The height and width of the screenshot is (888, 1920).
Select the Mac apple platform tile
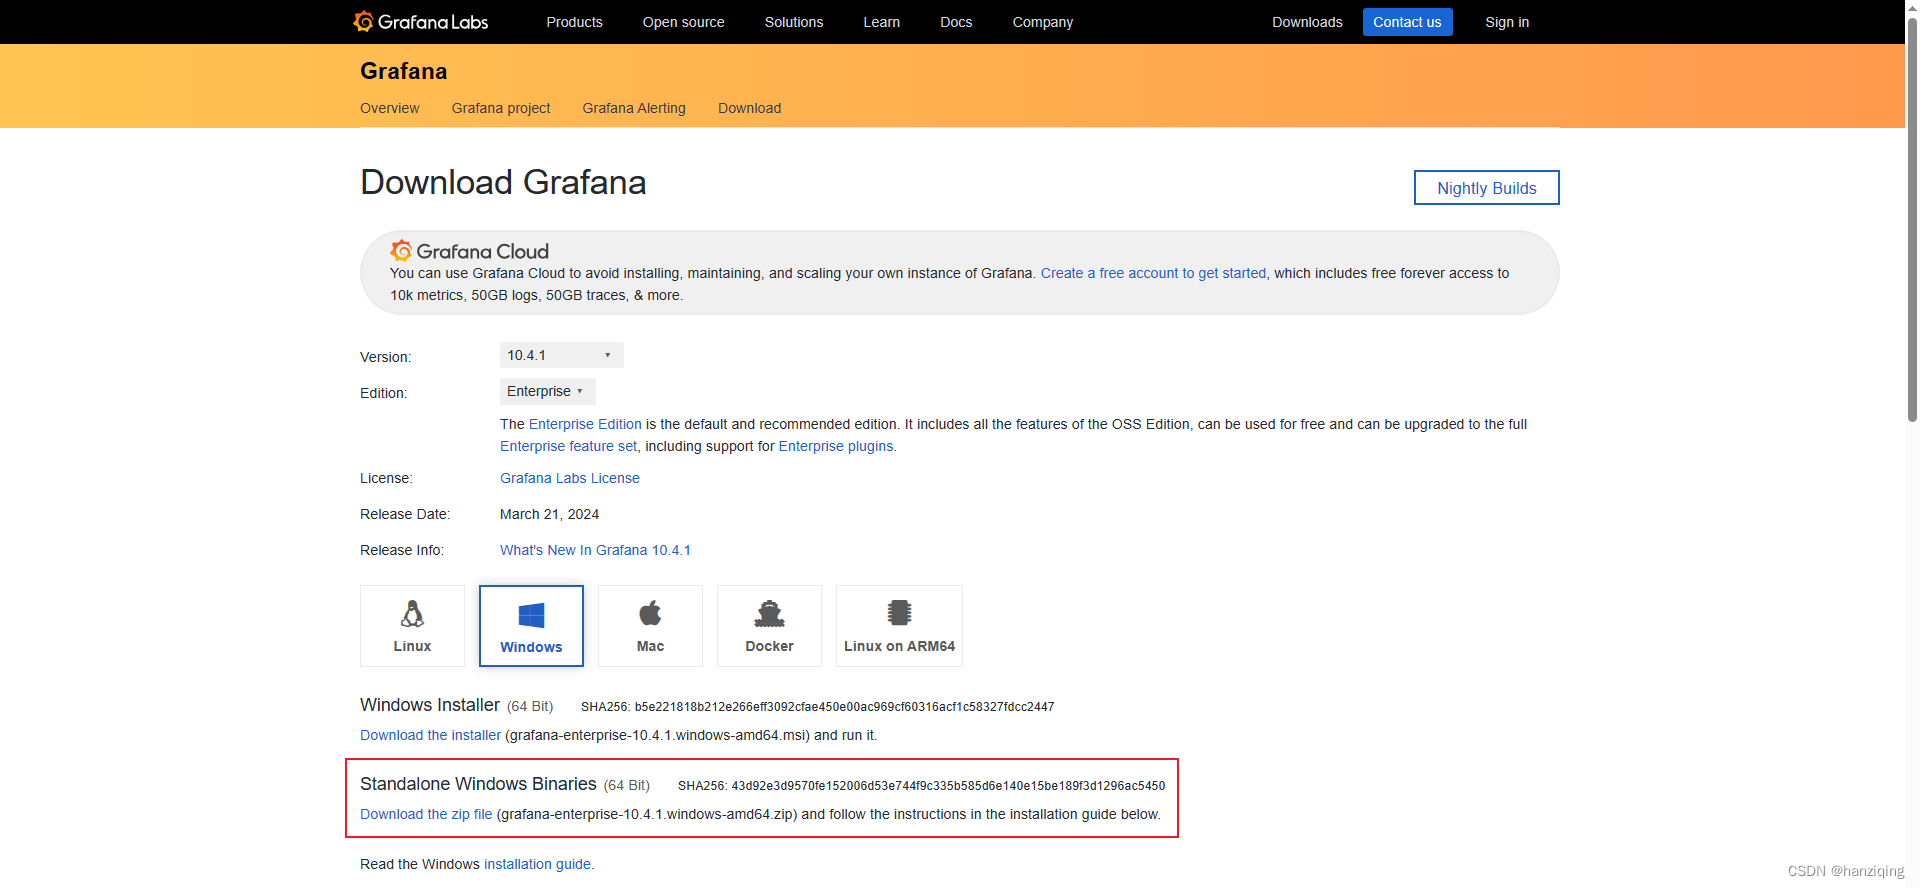650,626
